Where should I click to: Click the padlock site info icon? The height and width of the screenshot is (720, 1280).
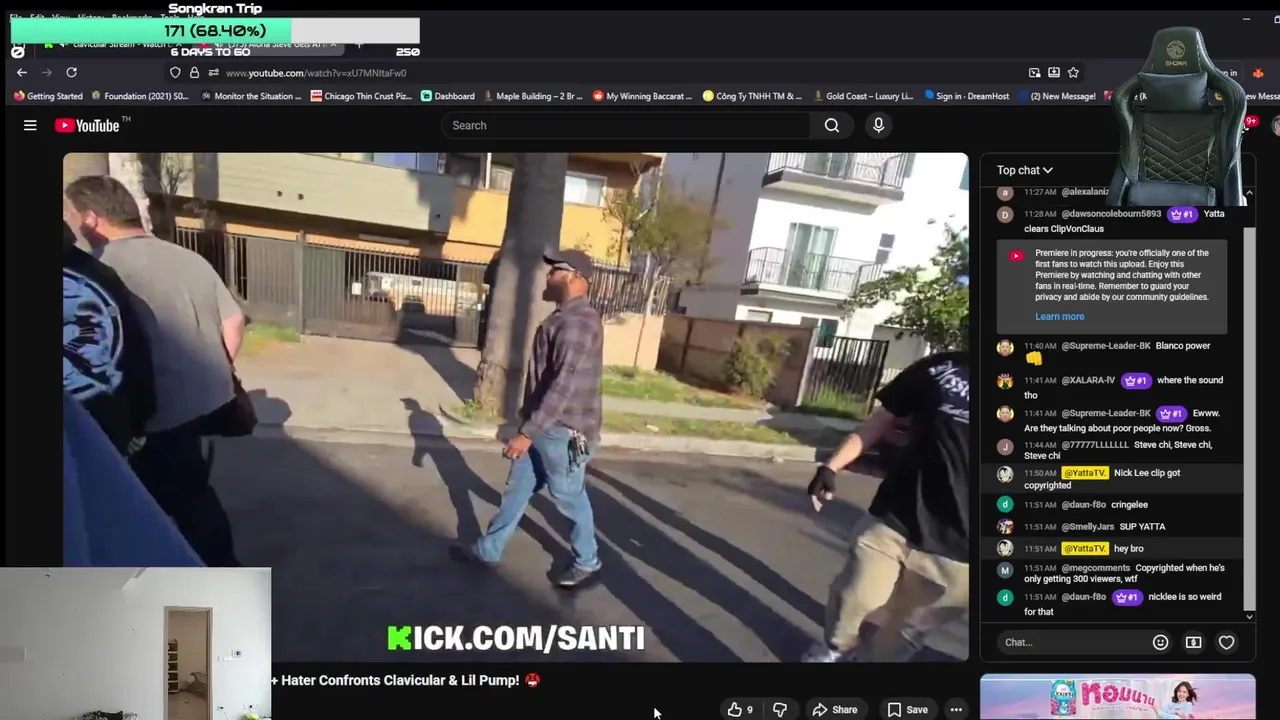(194, 73)
